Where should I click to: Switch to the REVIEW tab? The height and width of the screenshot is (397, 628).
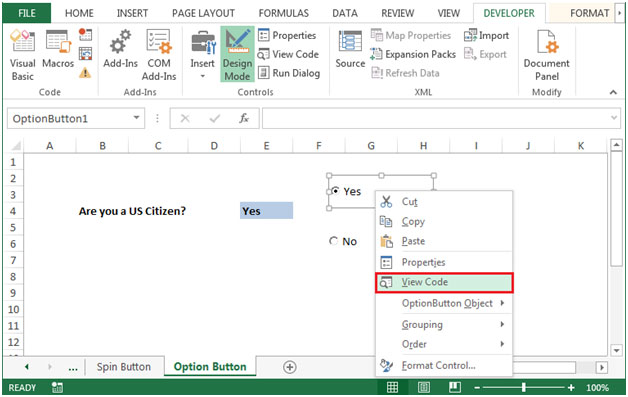click(x=397, y=13)
